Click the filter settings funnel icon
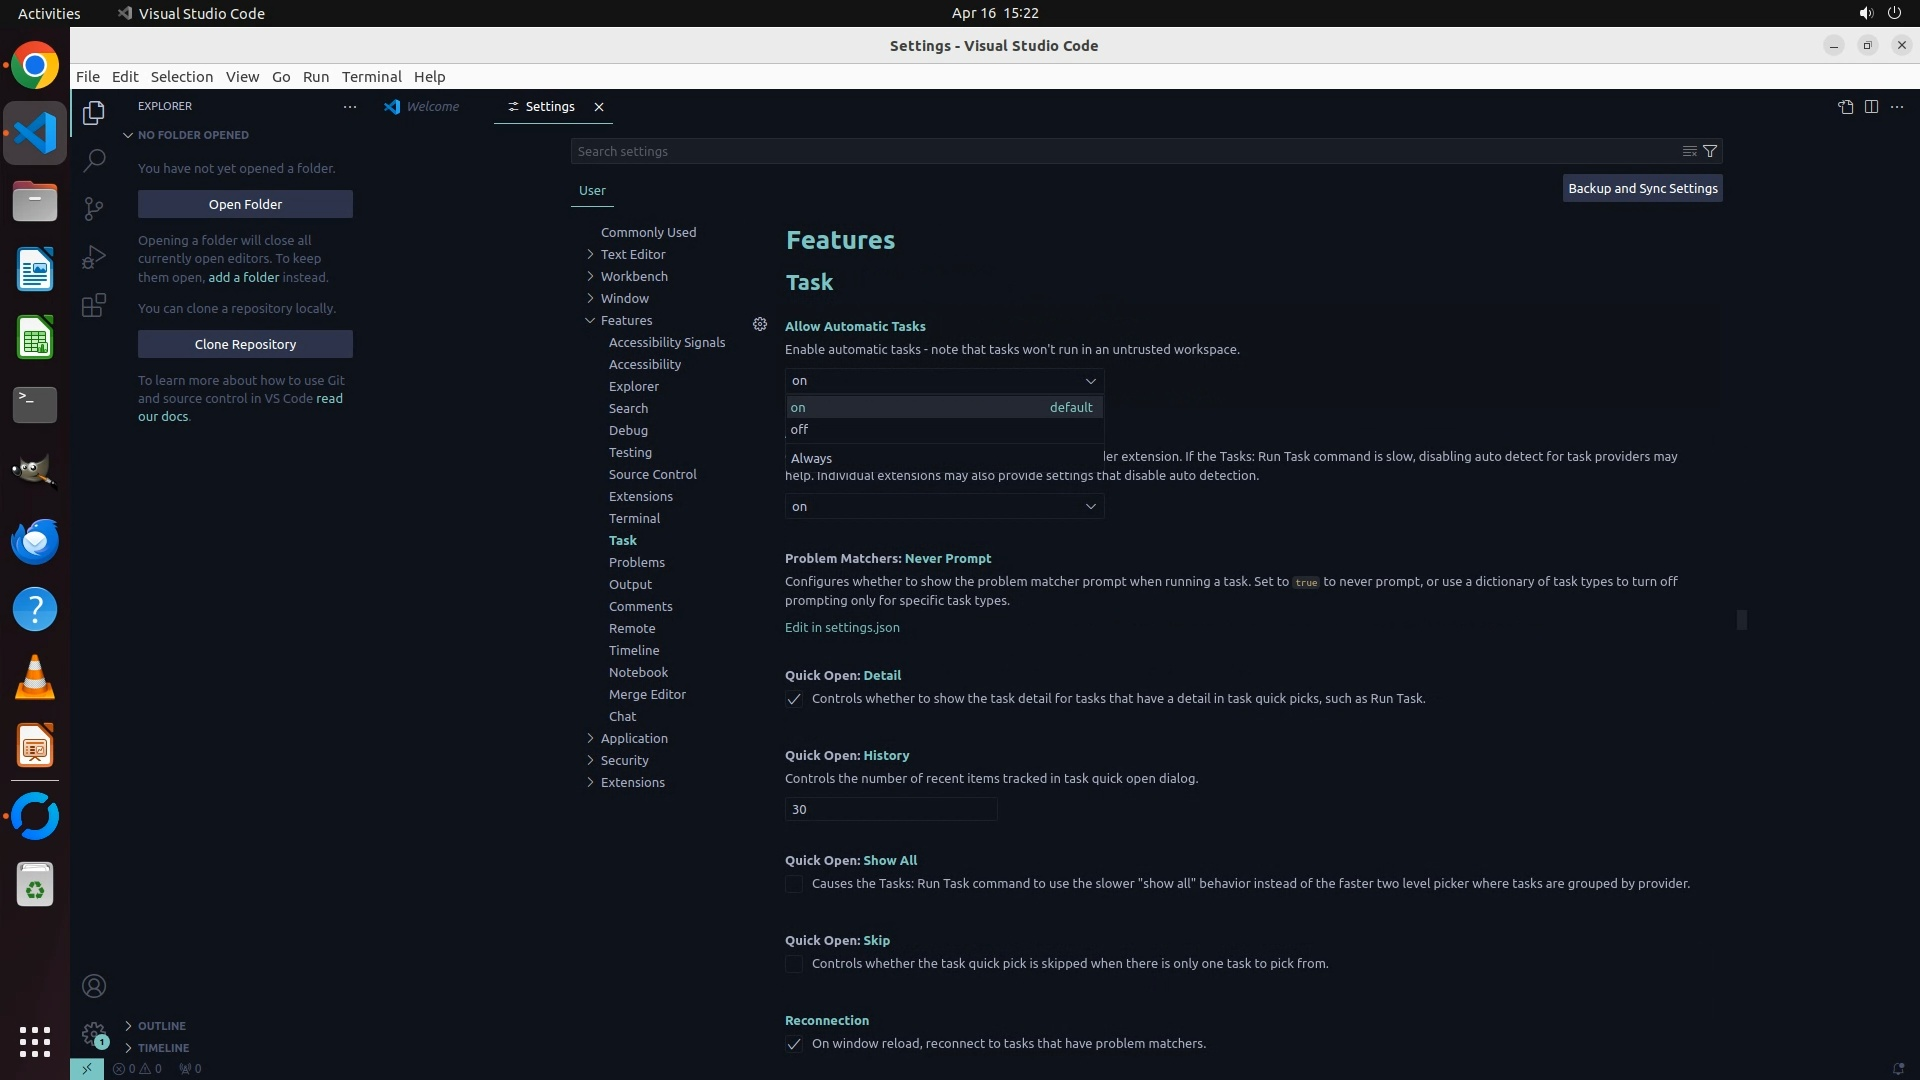The height and width of the screenshot is (1080, 1920). coord(1710,151)
